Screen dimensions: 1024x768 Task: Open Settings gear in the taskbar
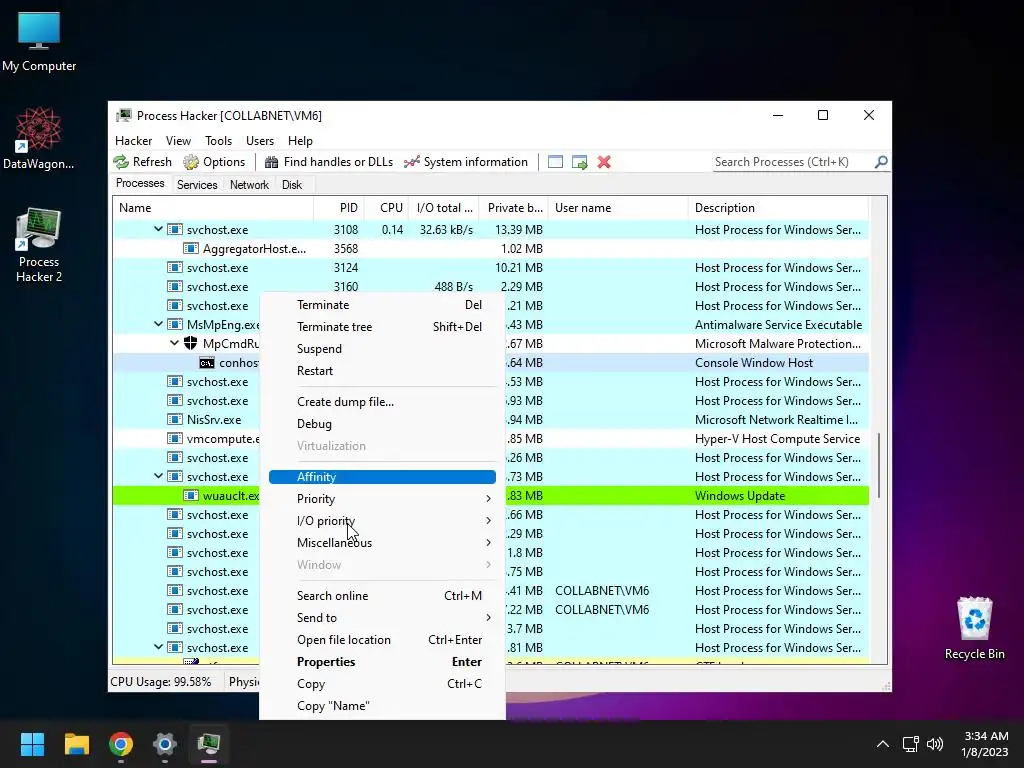tap(165, 744)
